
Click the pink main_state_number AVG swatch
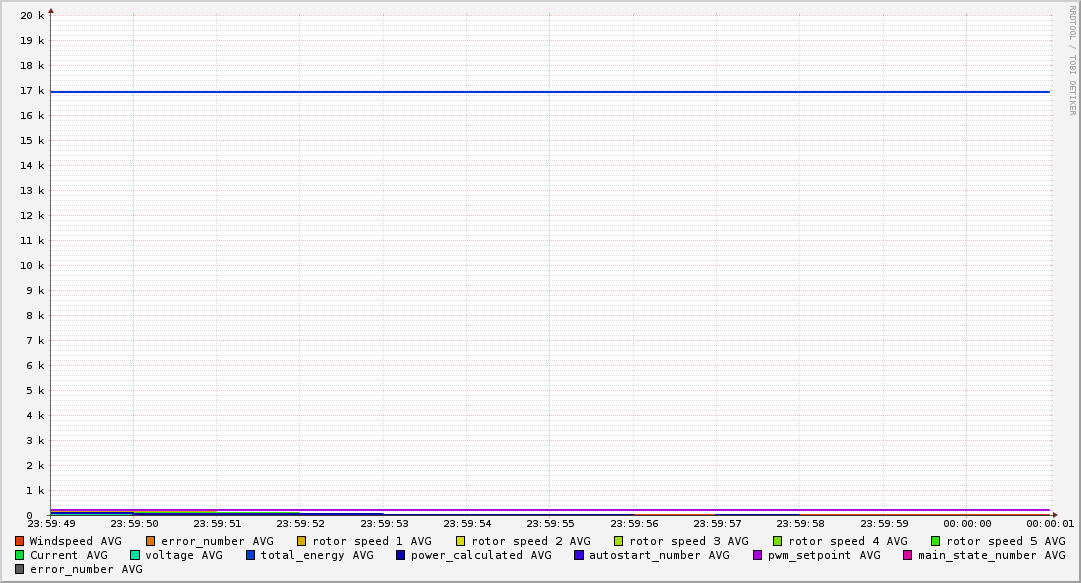click(x=908, y=555)
